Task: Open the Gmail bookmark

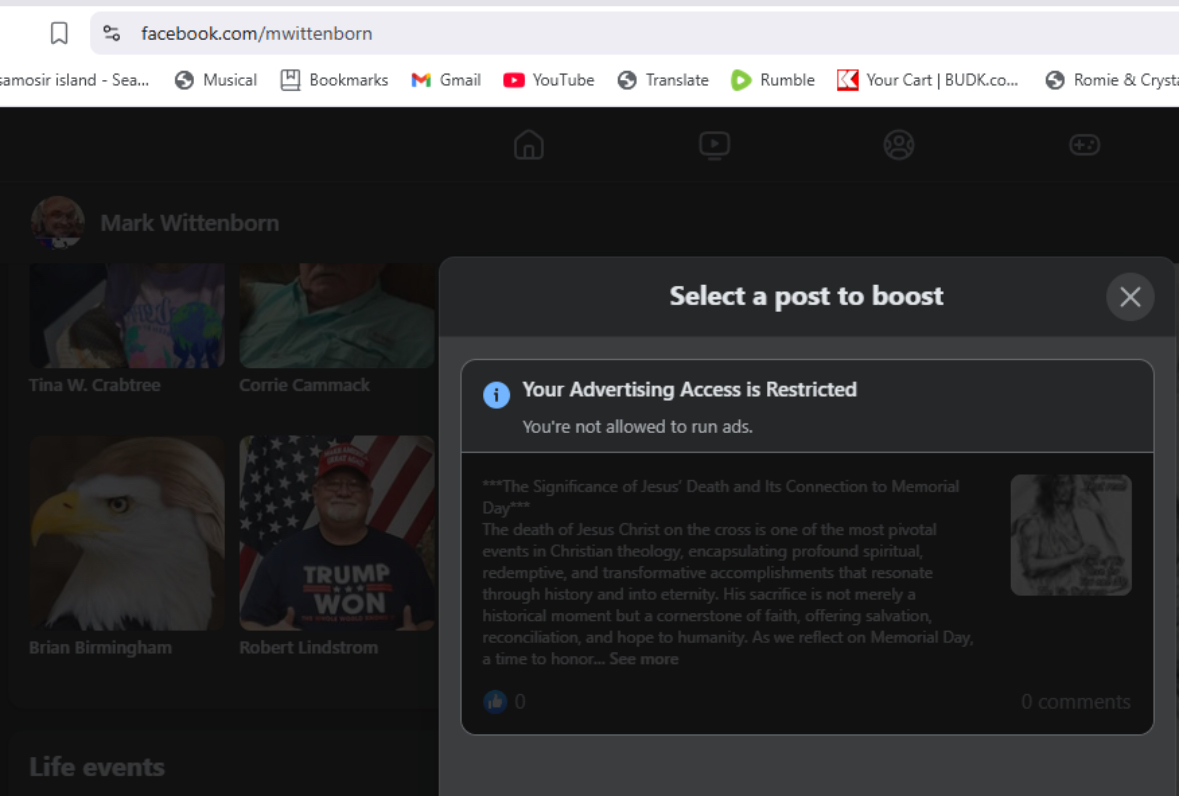Action: [x=446, y=80]
